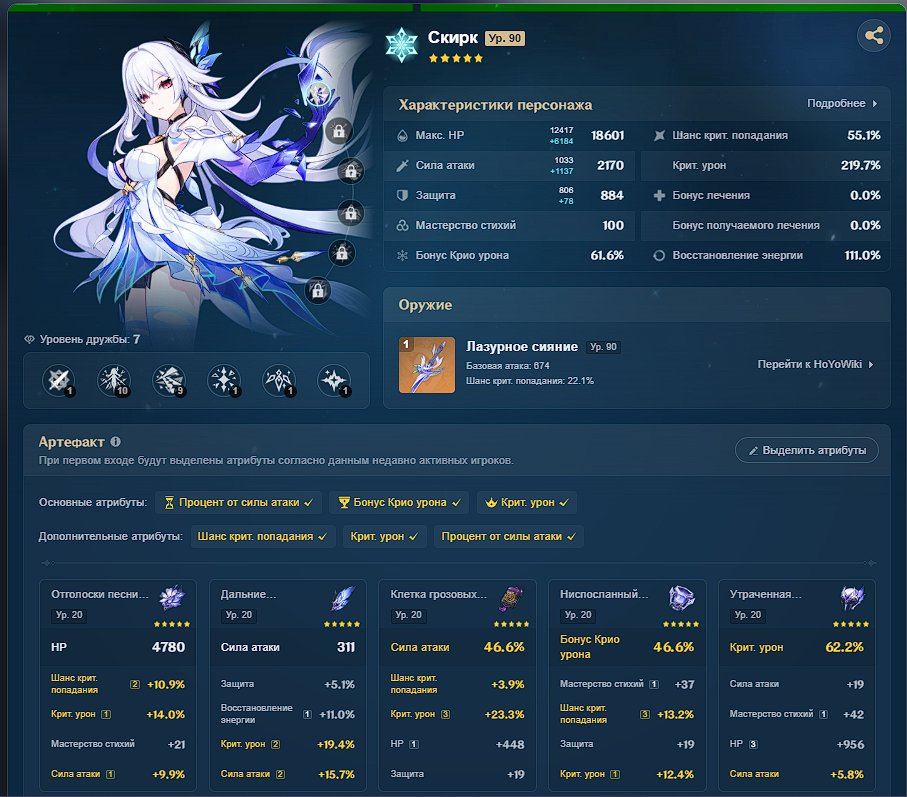Click the Cryo element snowflake icon
This screenshot has height=797, width=907.
pos(401,45)
